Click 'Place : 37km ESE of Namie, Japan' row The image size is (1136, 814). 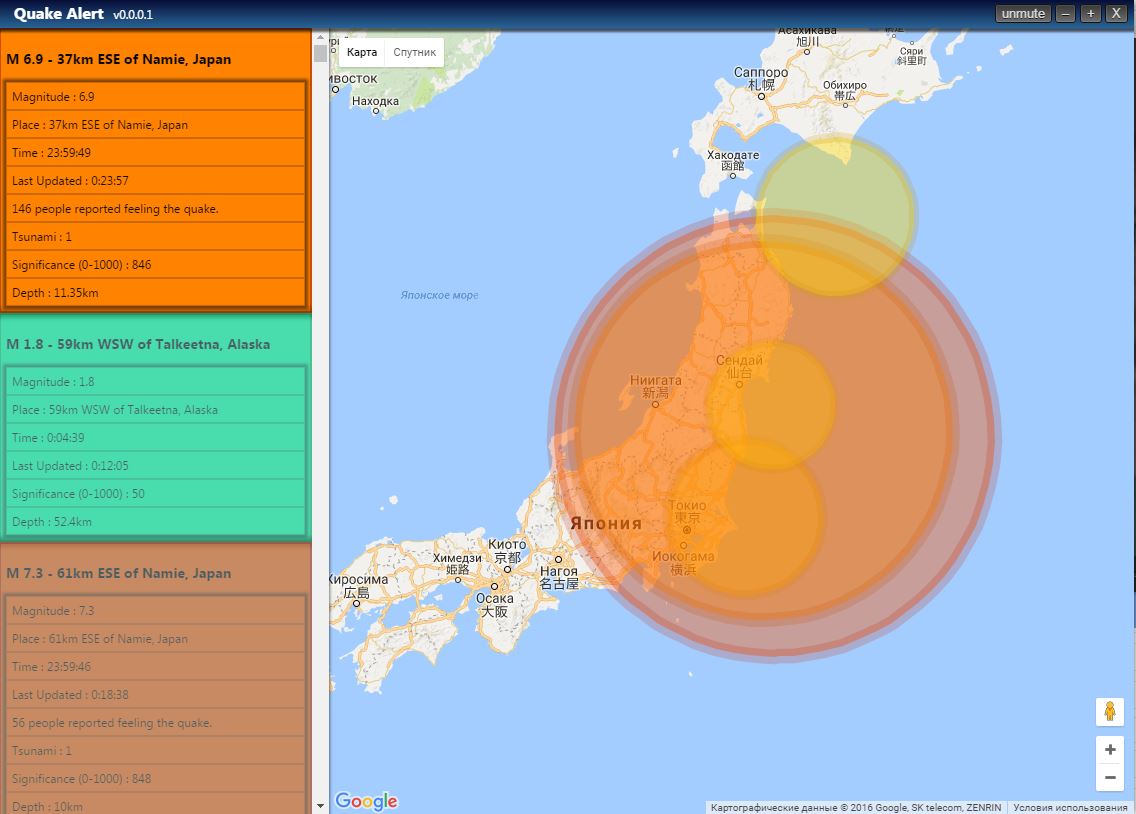coord(155,125)
